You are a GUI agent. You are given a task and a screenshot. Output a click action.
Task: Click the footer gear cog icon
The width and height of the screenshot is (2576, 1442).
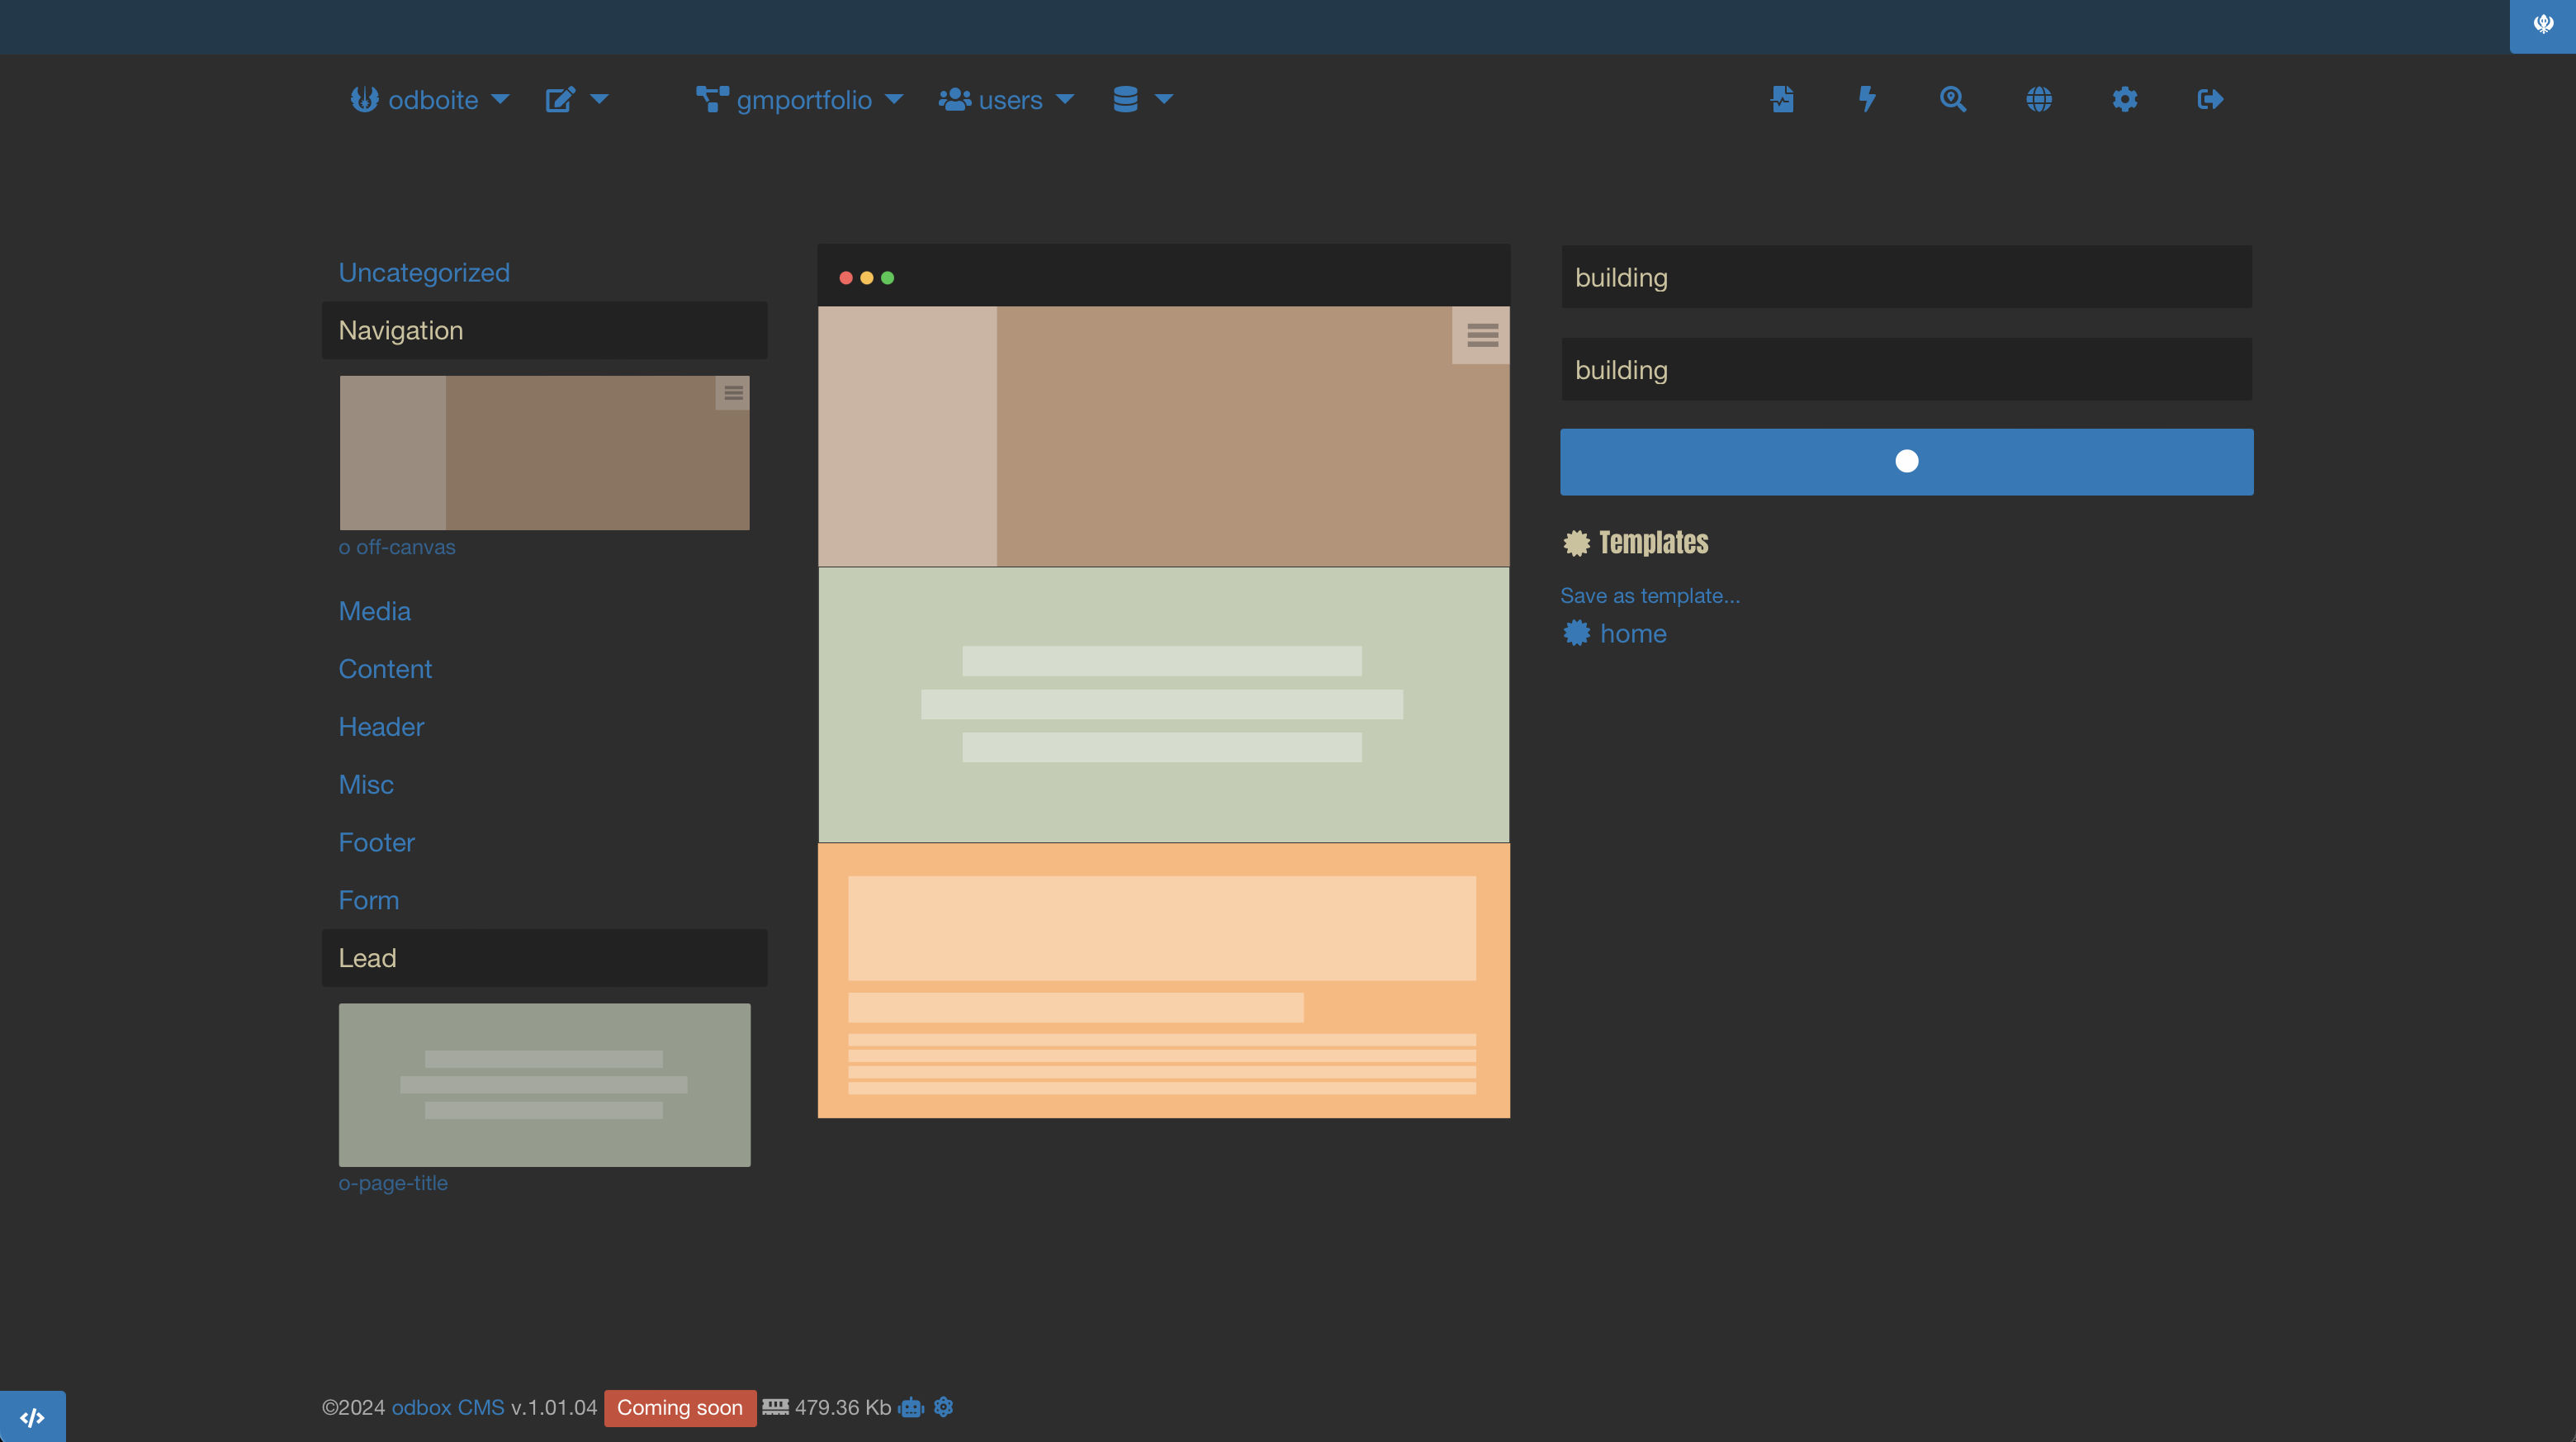point(943,1407)
